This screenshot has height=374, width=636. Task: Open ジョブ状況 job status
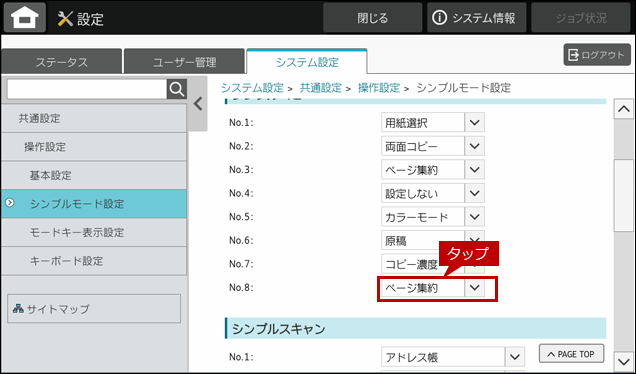tap(581, 18)
